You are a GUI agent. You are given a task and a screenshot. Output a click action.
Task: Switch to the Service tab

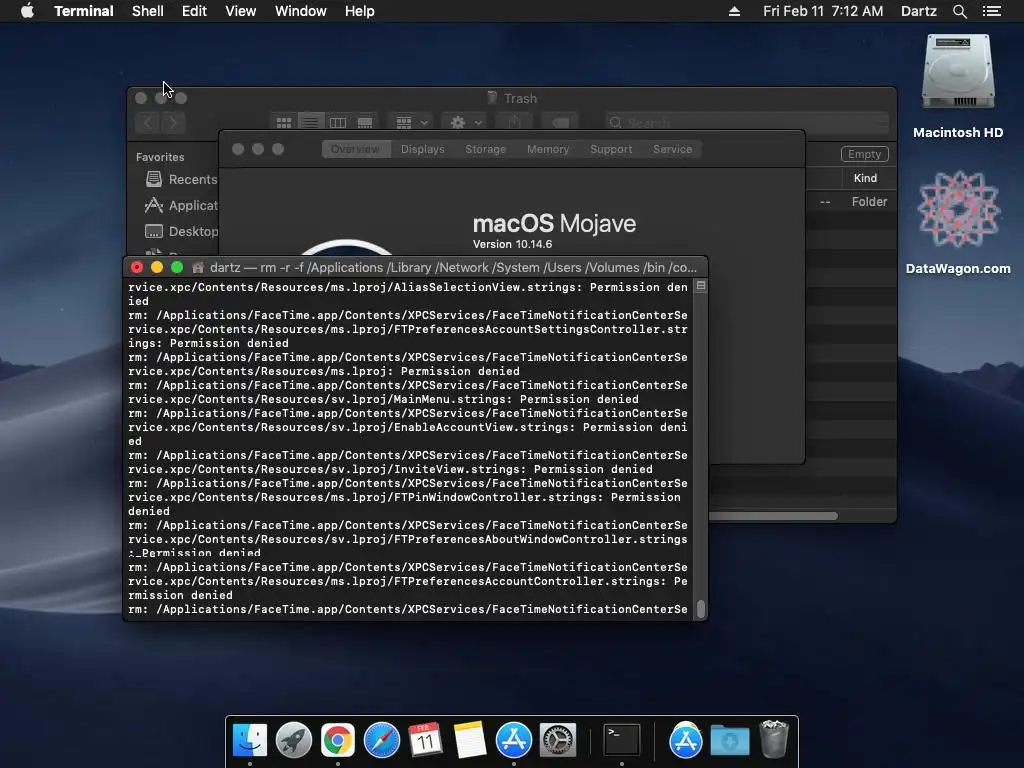[672, 149]
